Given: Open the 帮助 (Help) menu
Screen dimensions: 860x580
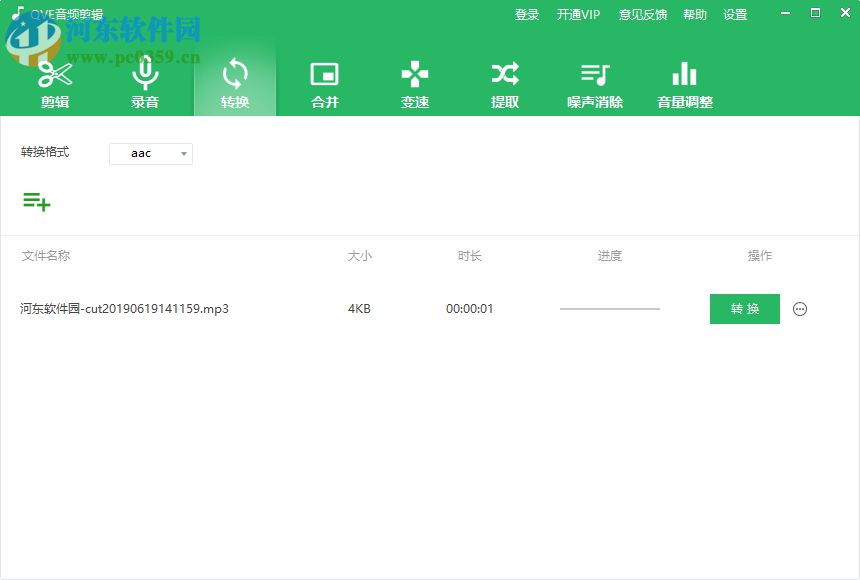Looking at the screenshot, I should 695,14.
